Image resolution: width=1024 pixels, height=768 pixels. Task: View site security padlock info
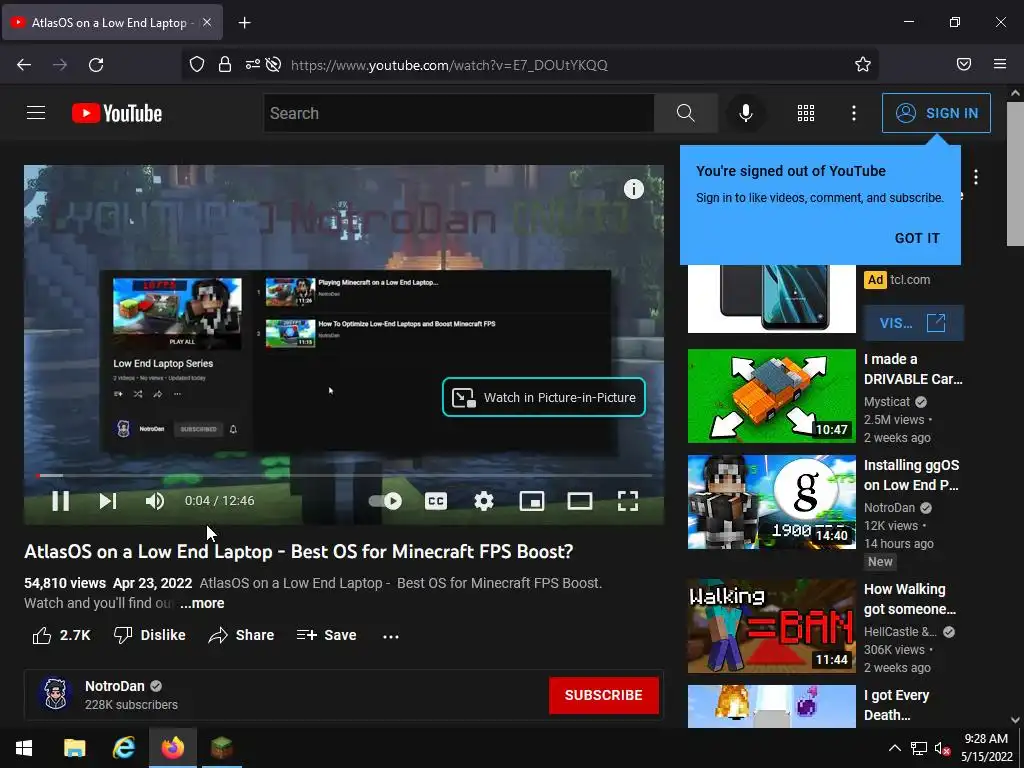225,64
